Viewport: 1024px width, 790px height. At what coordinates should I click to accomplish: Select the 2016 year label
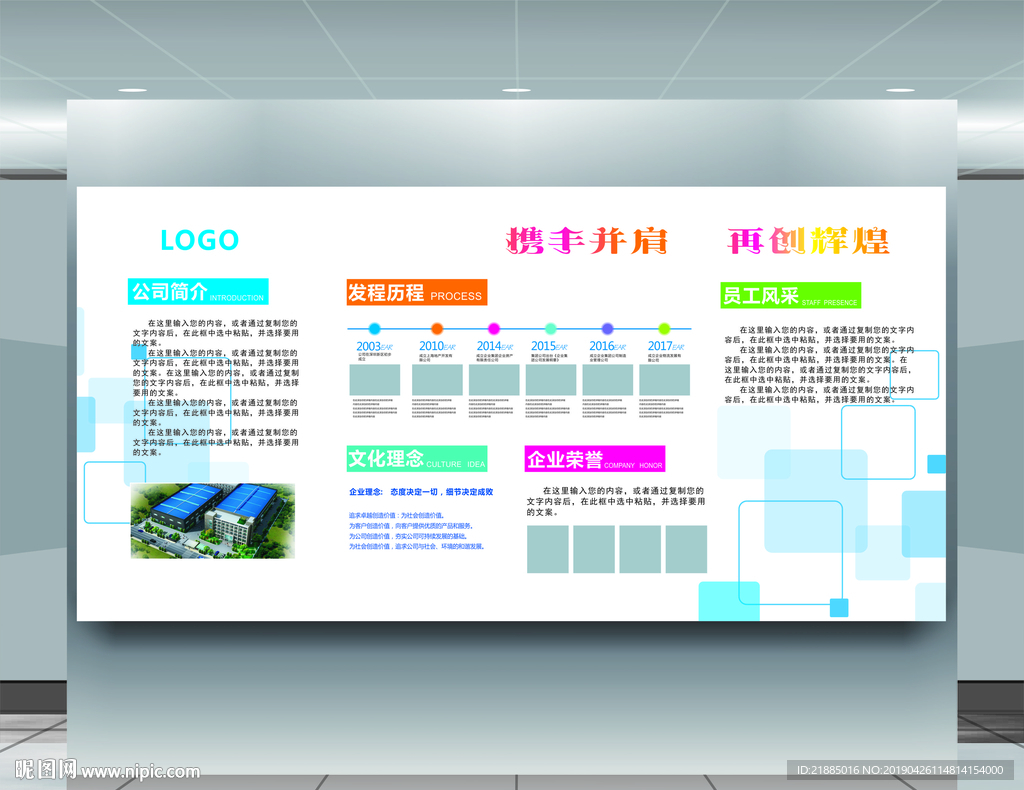[607, 346]
